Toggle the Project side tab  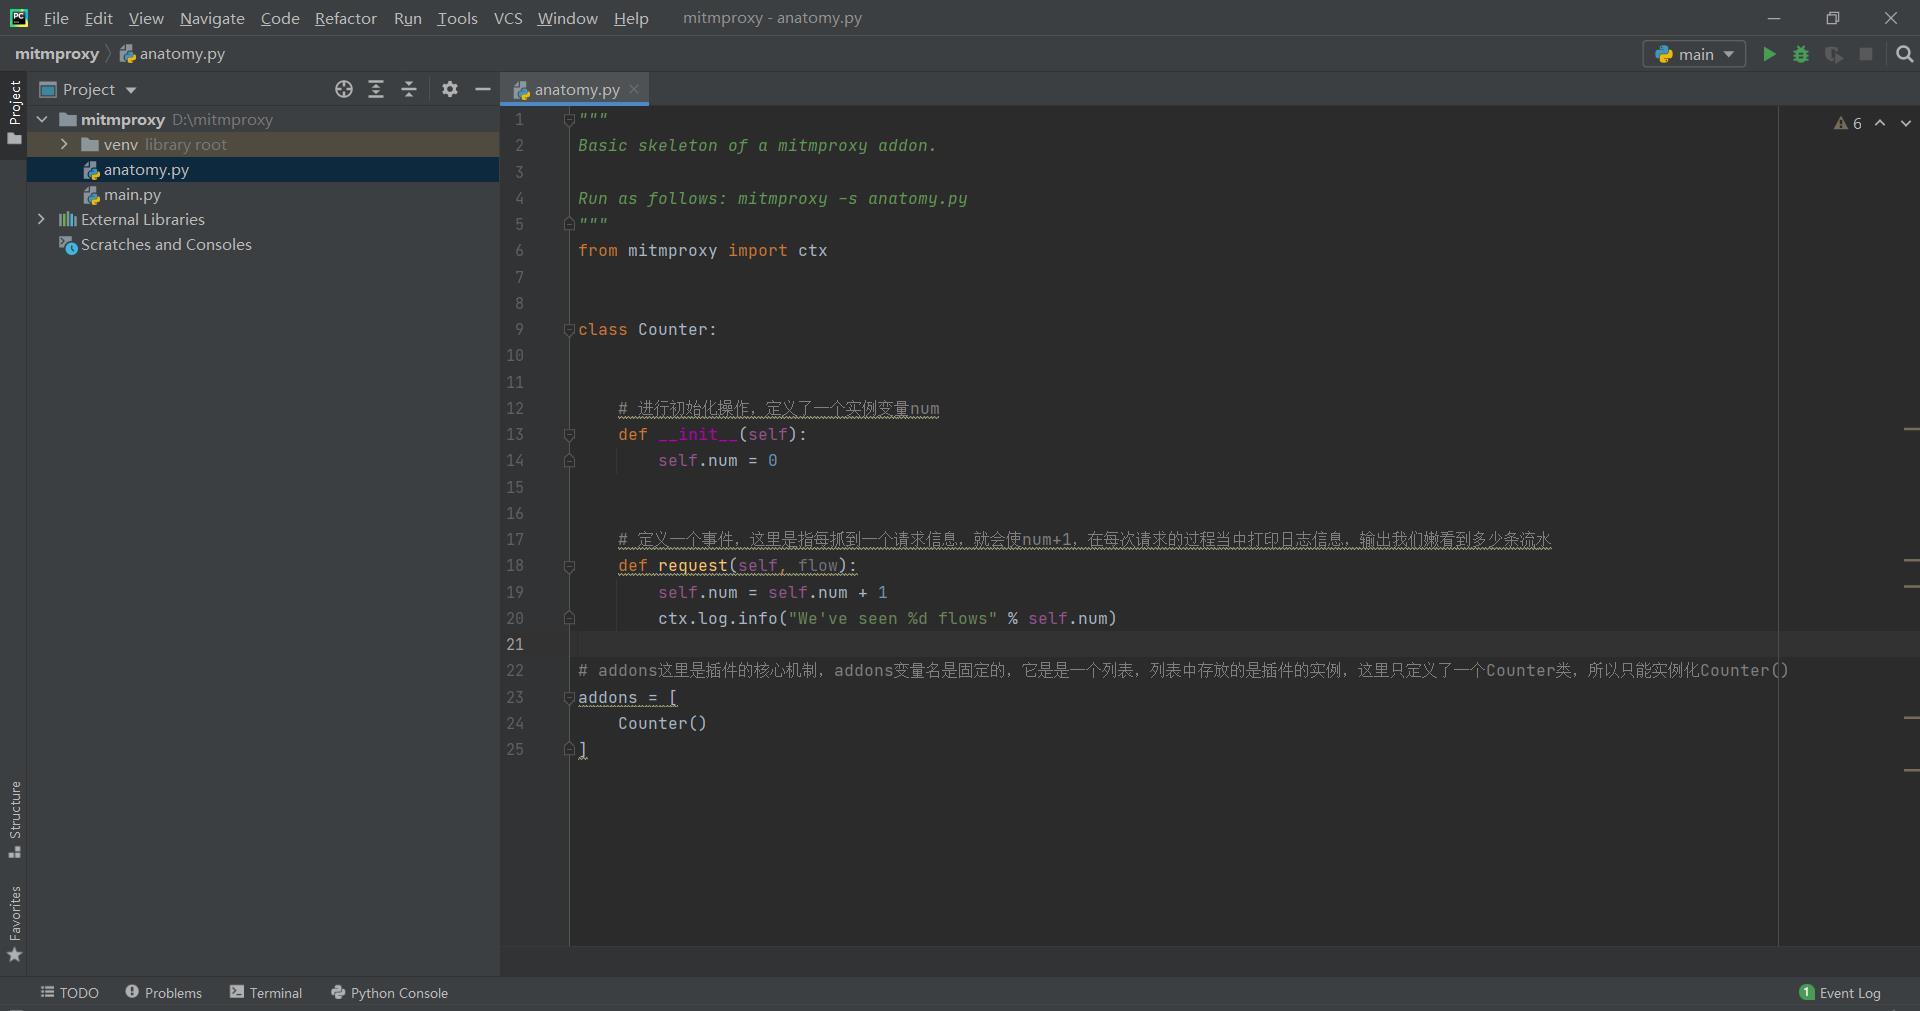[x=14, y=112]
